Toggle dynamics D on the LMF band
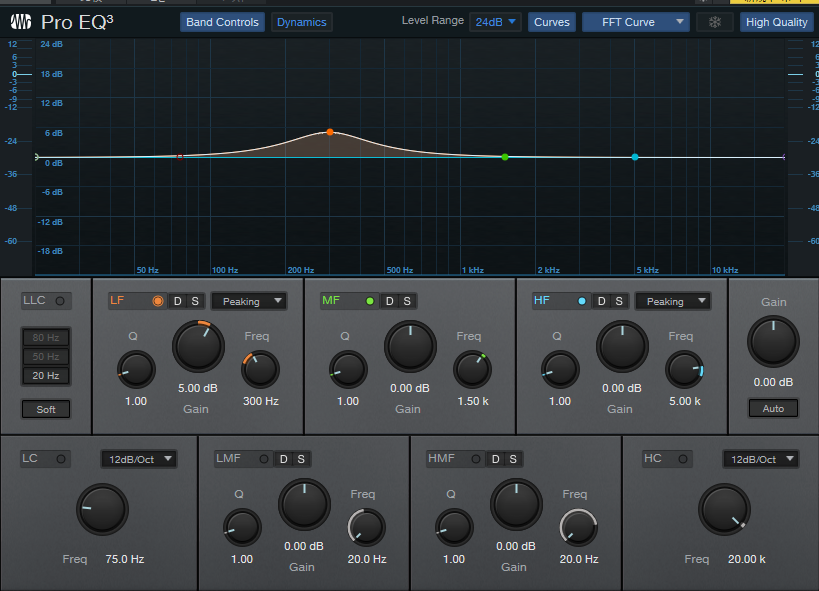The image size is (819, 591). [284, 459]
